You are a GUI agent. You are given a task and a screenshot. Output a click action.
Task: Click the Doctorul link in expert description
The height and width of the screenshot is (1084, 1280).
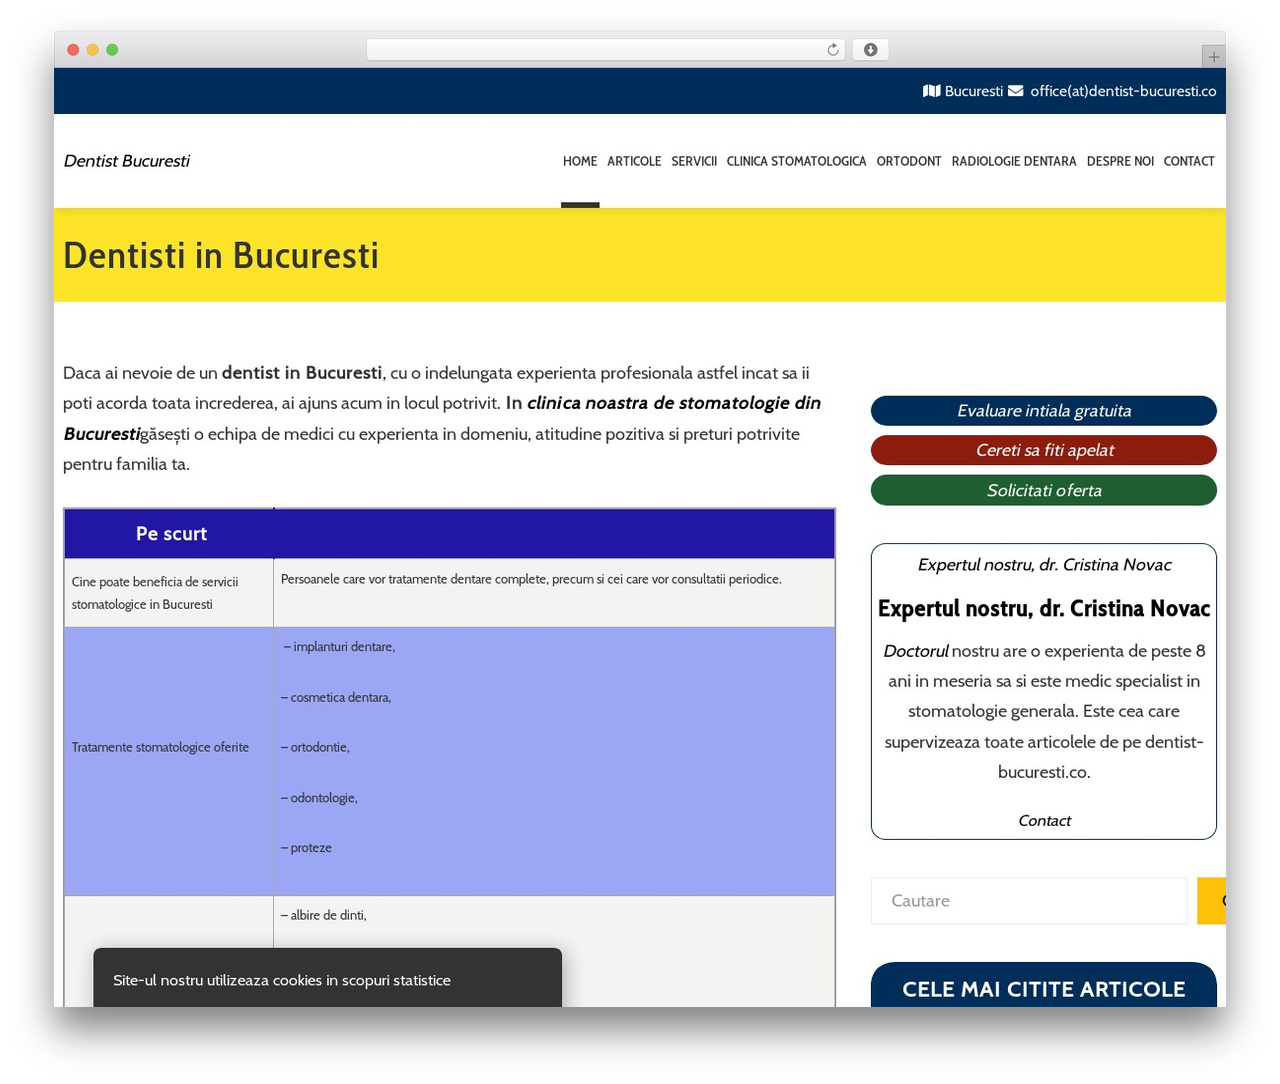915,651
